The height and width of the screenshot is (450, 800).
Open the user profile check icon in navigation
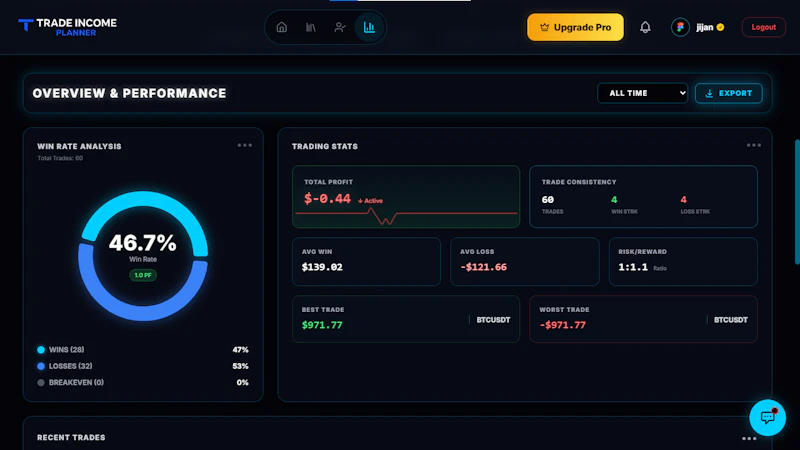pos(340,27)
